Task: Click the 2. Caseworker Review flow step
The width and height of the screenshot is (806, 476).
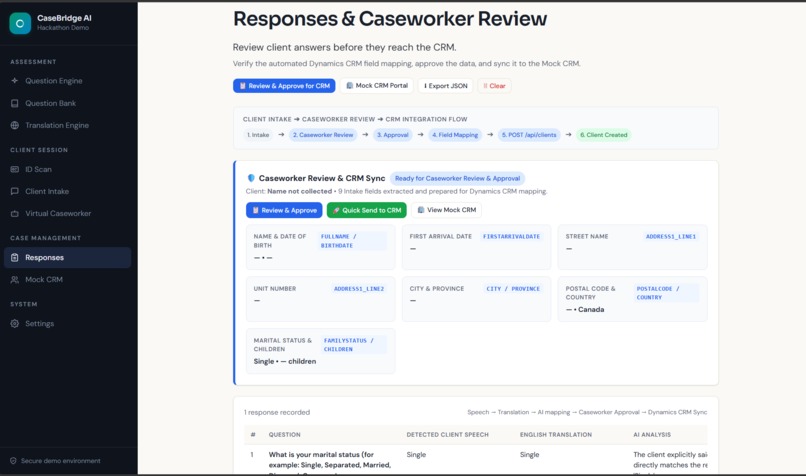Action: point(323,135)
